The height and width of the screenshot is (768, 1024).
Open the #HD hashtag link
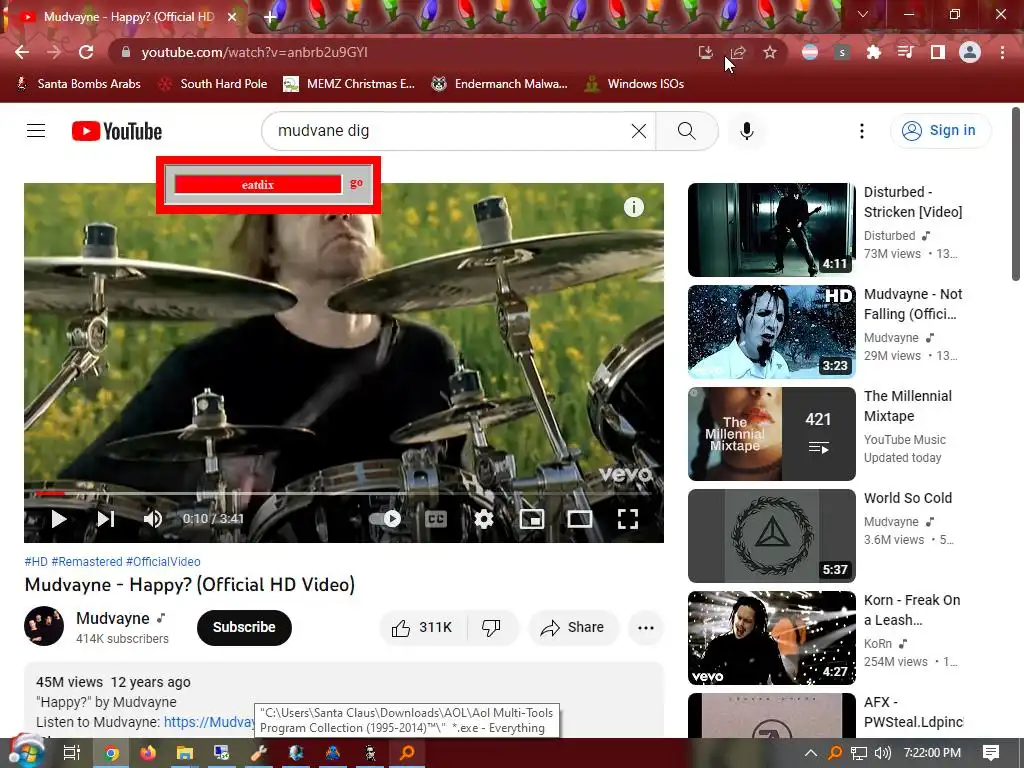coord(36,562)
